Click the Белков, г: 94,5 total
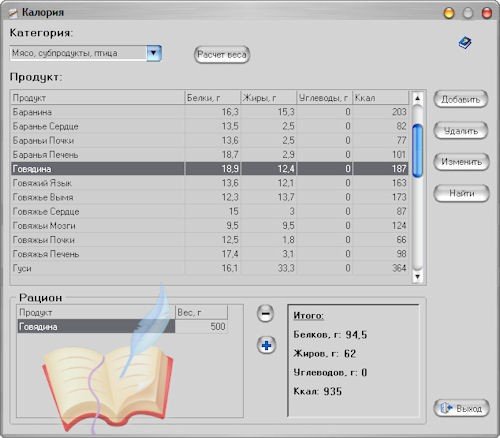 click(x=330, y=334)
